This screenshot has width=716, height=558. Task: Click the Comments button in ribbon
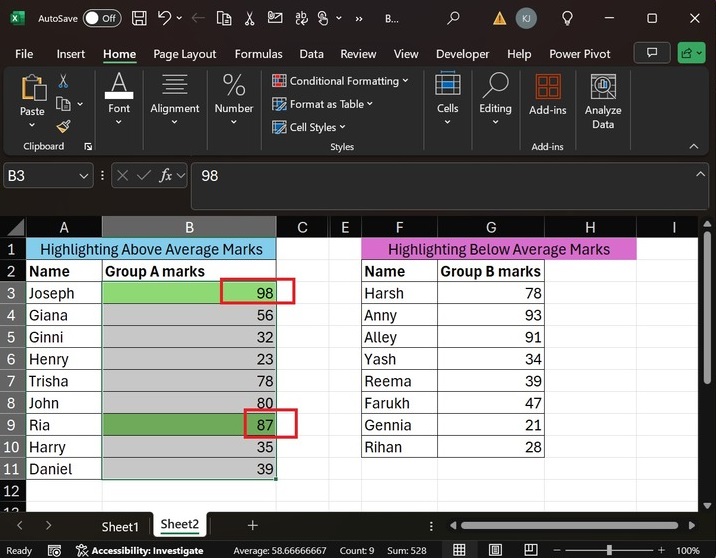[x=653, y=53]
